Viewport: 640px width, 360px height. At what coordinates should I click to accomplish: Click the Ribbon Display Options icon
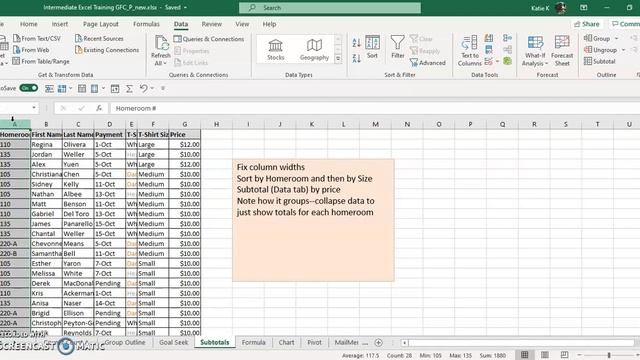point(584,8)
